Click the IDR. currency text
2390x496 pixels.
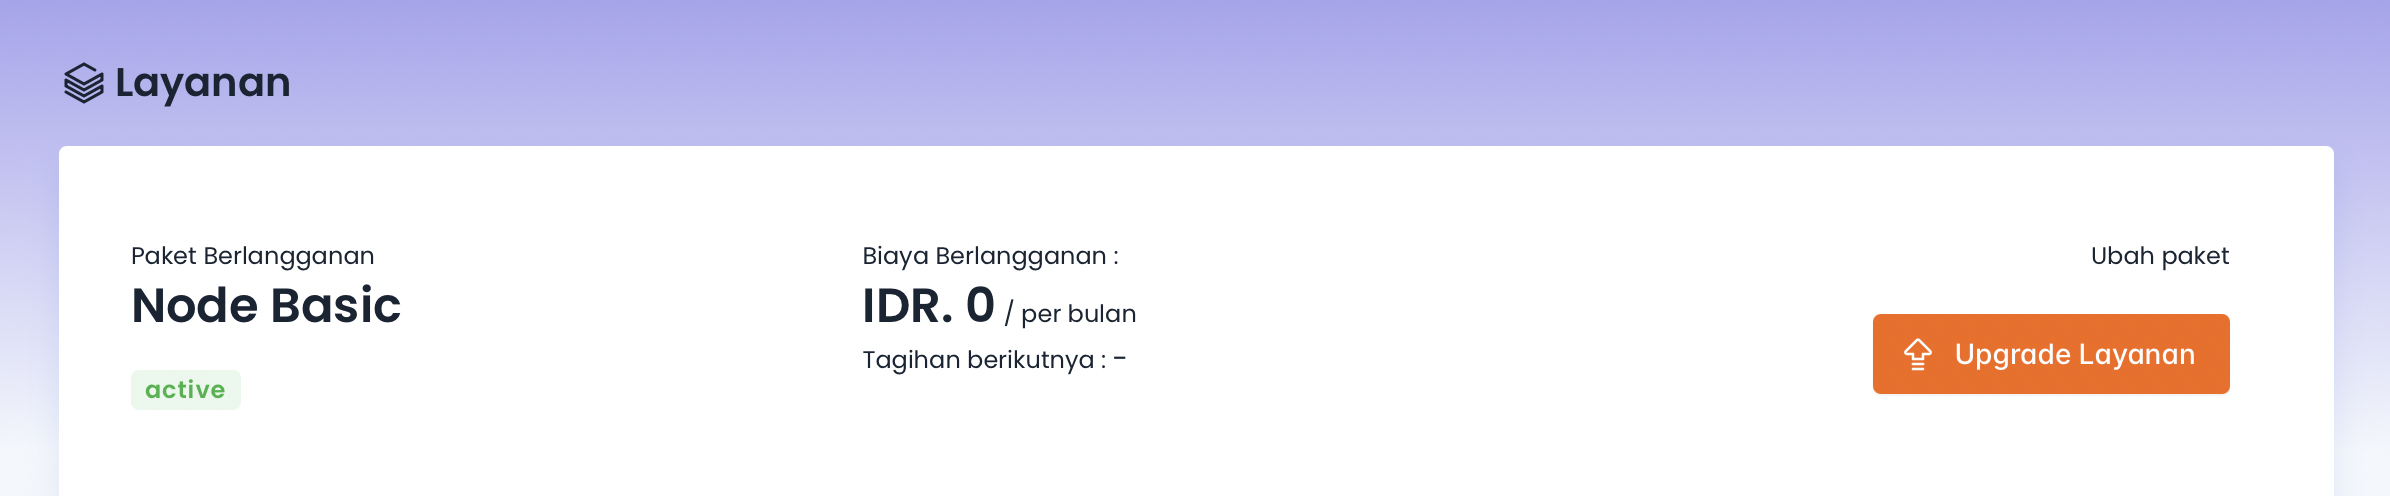click(x=907, y=307)
